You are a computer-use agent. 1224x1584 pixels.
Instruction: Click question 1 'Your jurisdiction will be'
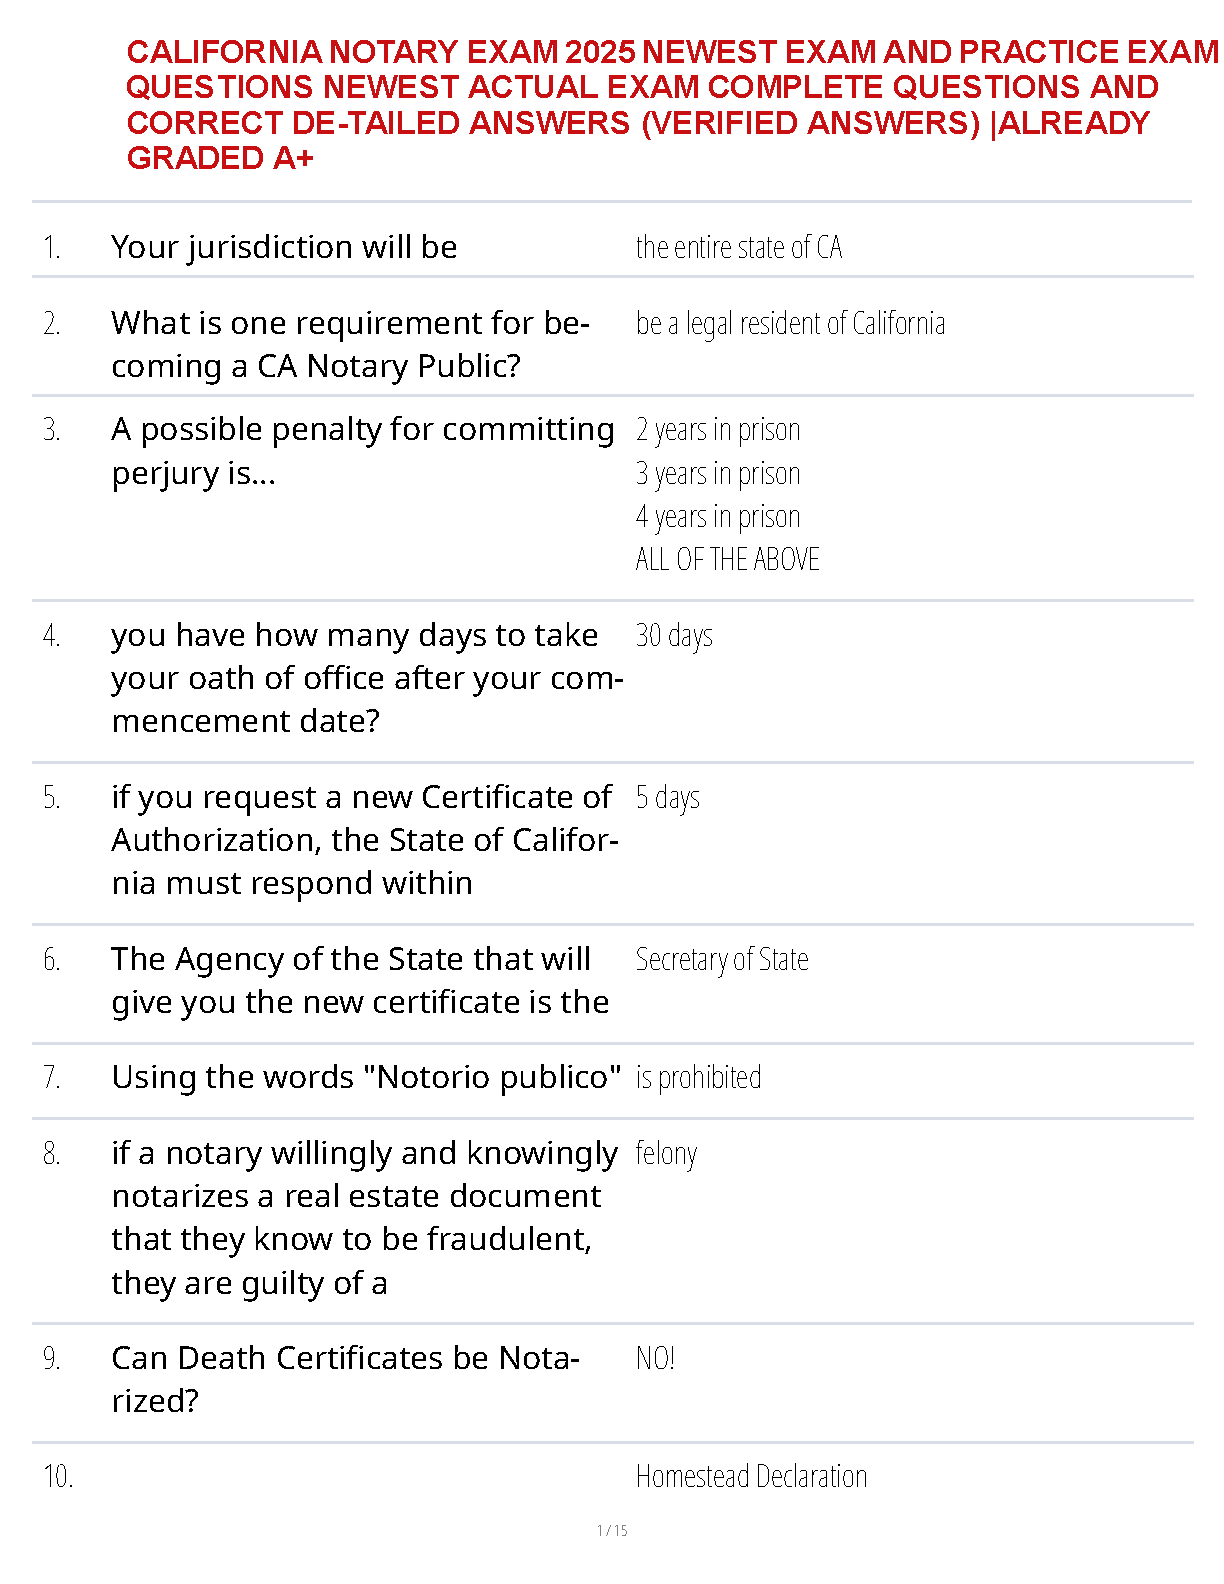pos(284,247)
